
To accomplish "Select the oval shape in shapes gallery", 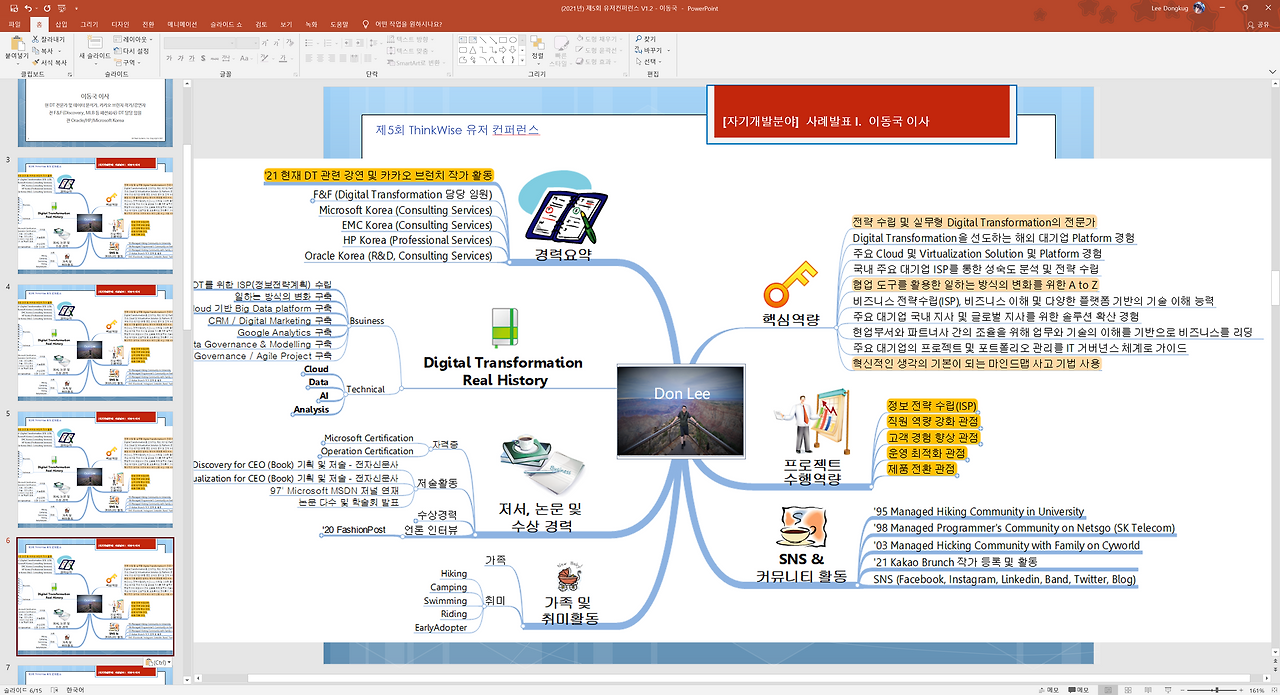I will coord(512,39).
